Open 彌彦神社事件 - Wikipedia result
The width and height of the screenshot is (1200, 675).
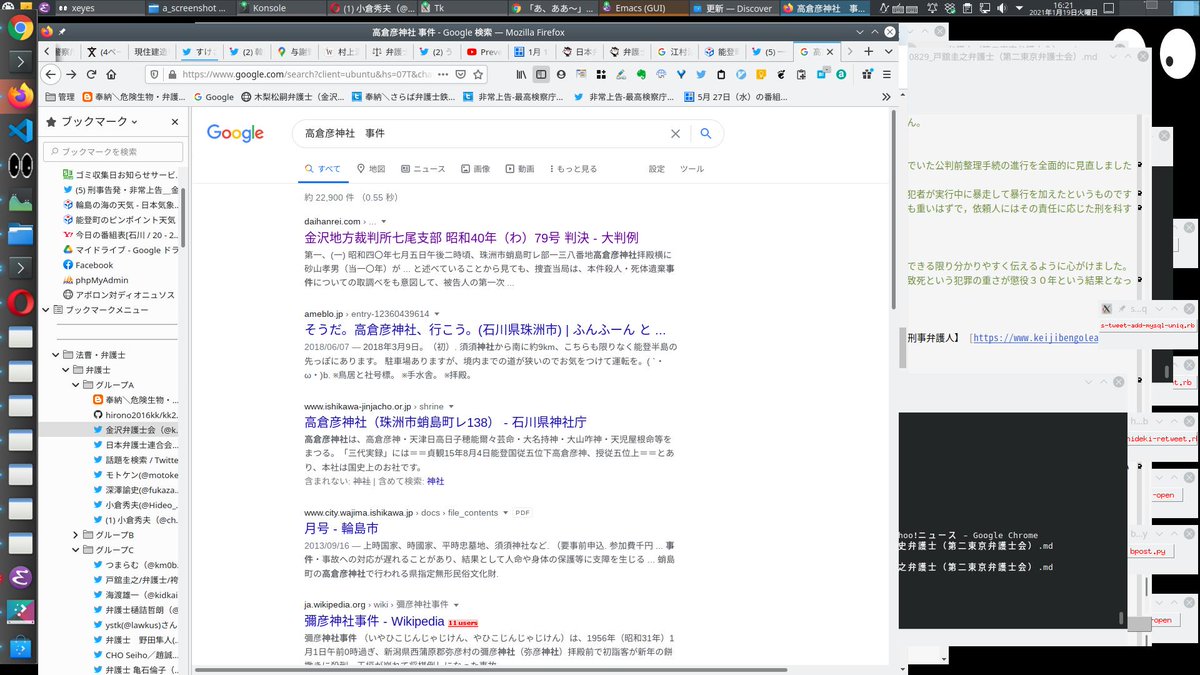click(374, 621)
